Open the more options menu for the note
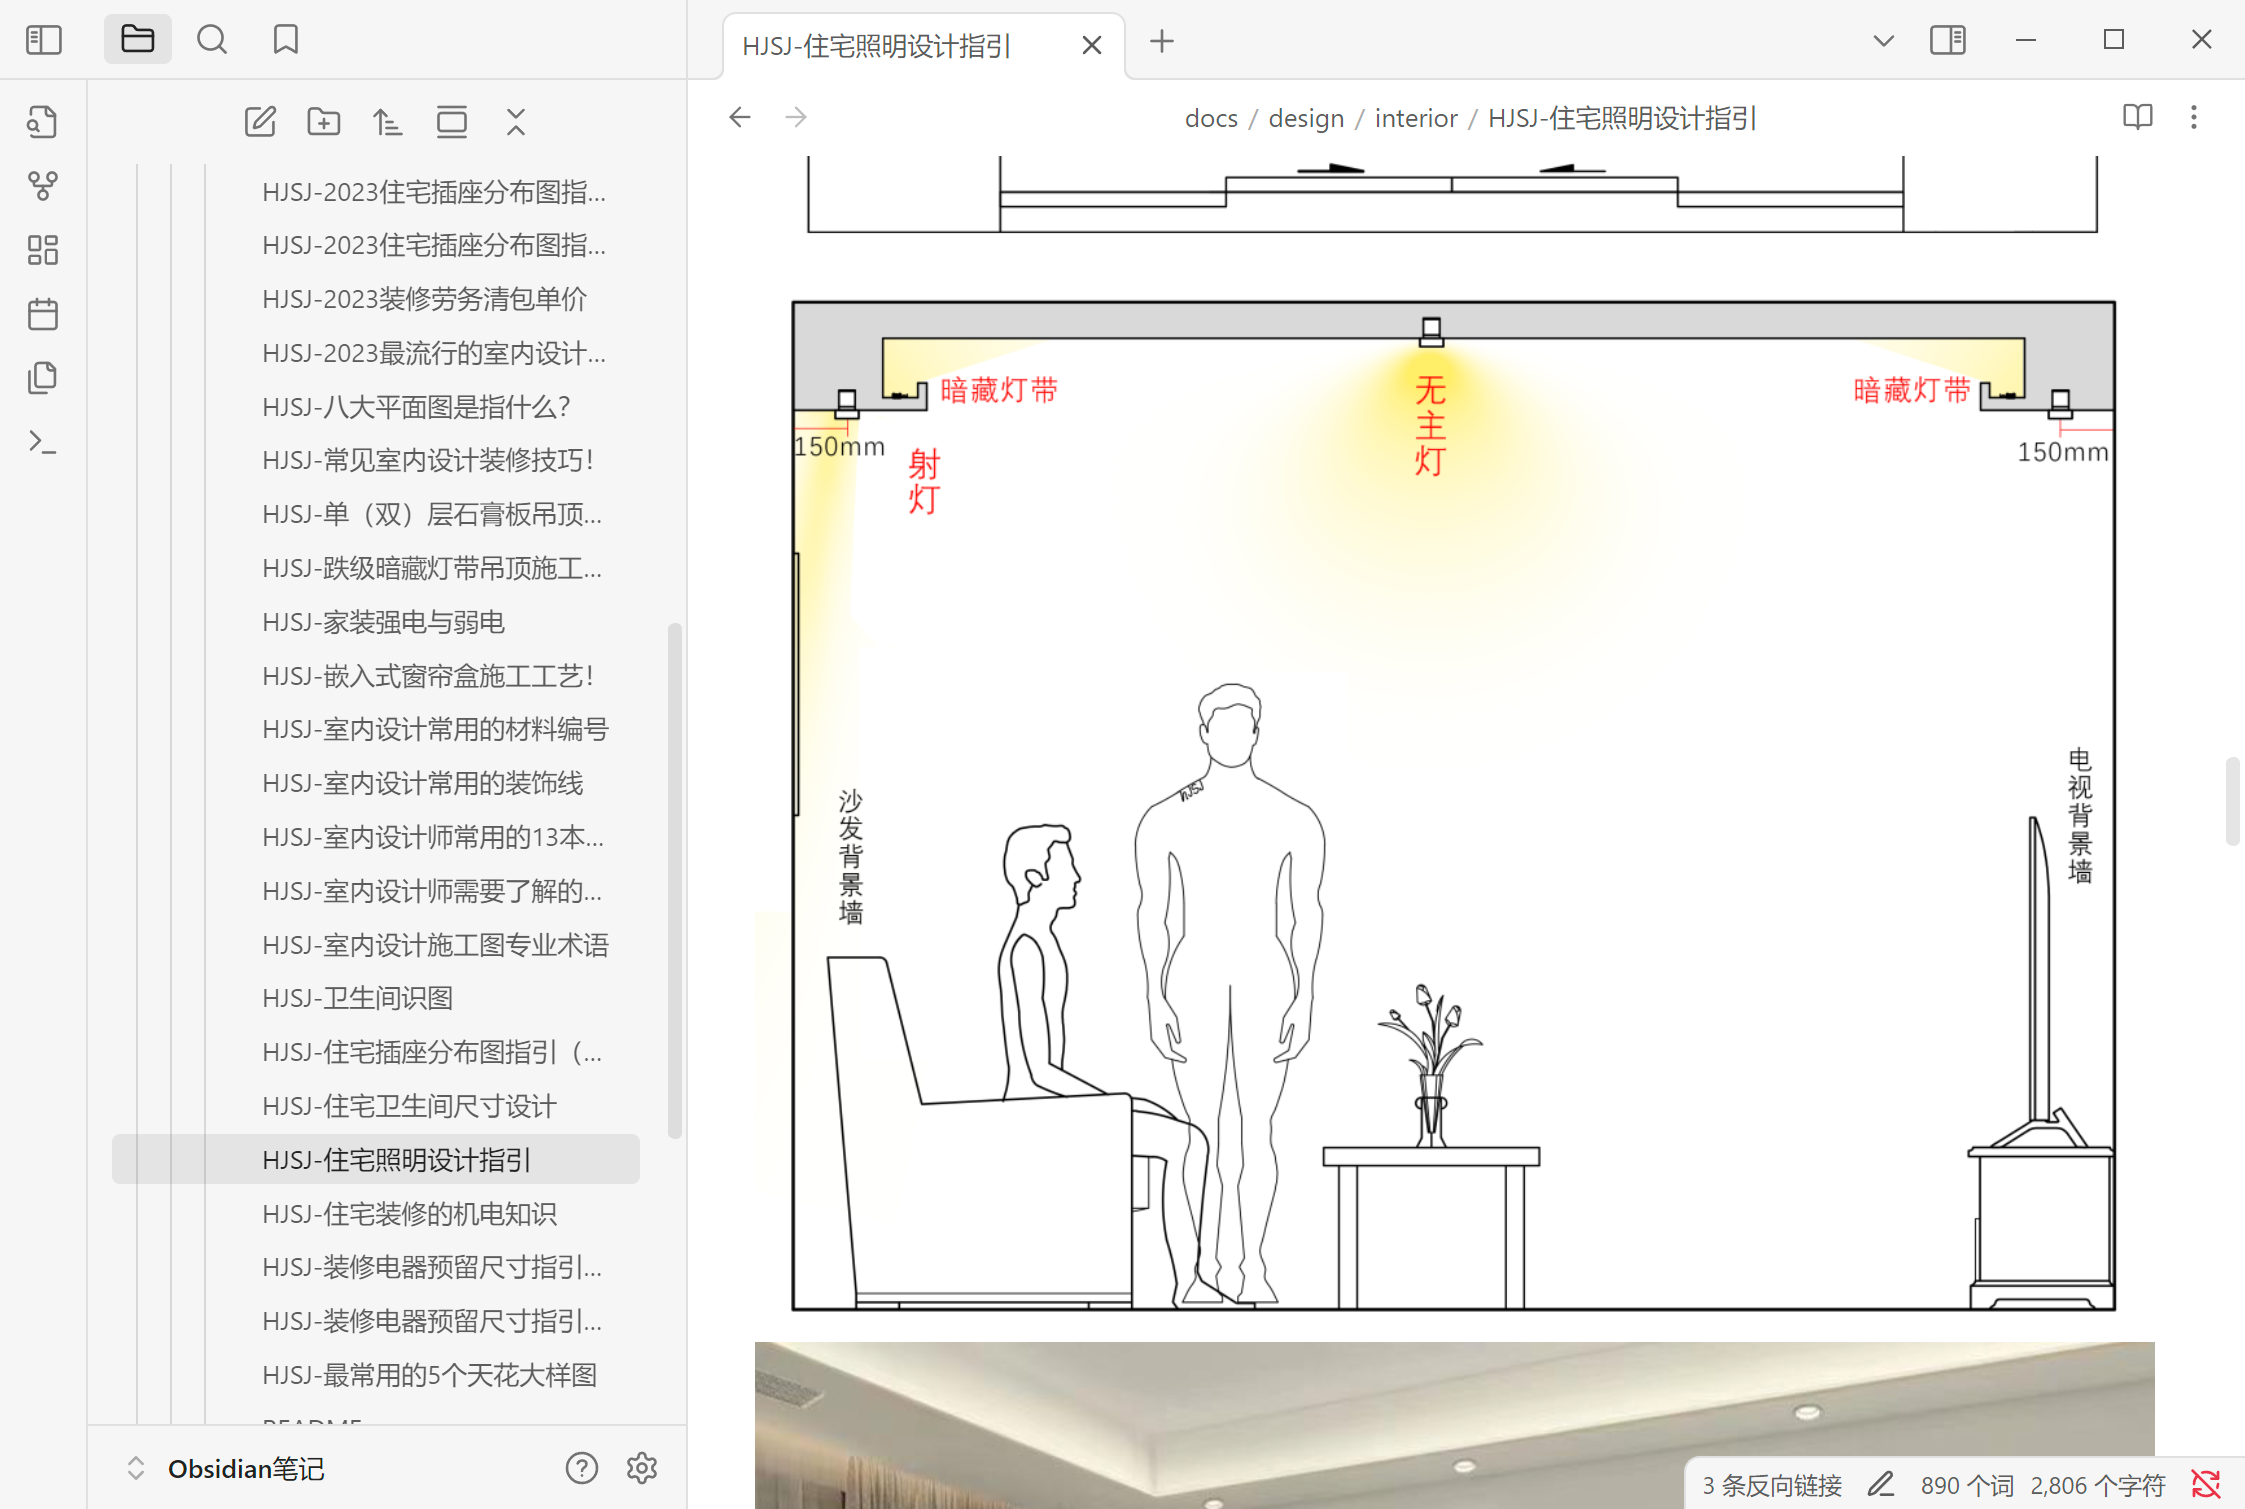Viewport: 2245px width, 1509px height. (2193, 117)
